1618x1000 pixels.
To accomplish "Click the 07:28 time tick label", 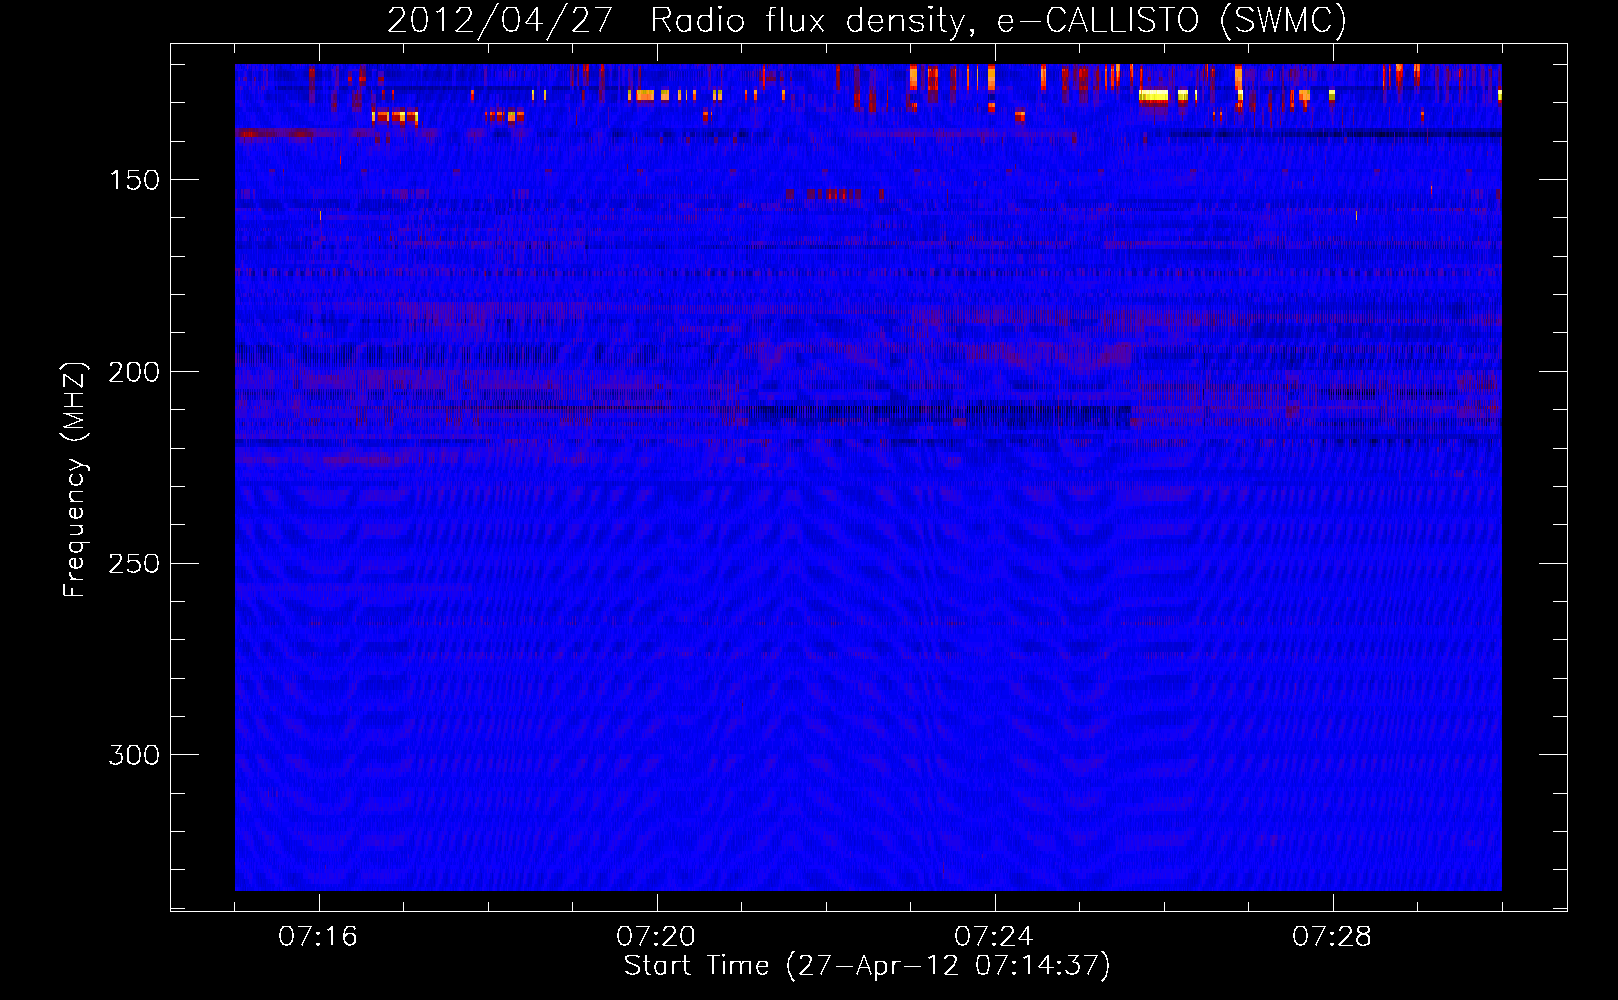I will point(1332,937).
